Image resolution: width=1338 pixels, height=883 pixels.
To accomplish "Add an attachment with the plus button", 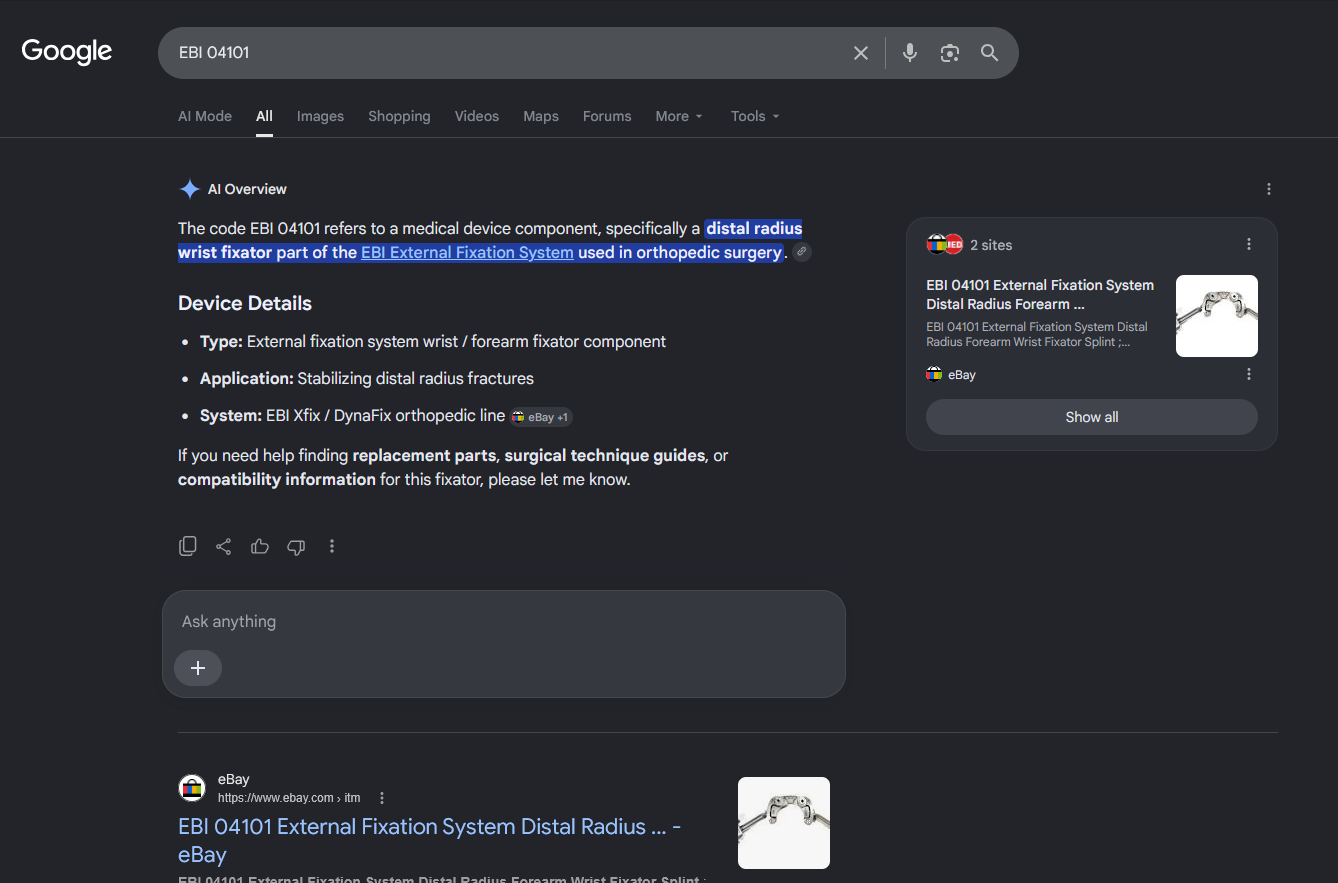I will (x=198, y=668).
